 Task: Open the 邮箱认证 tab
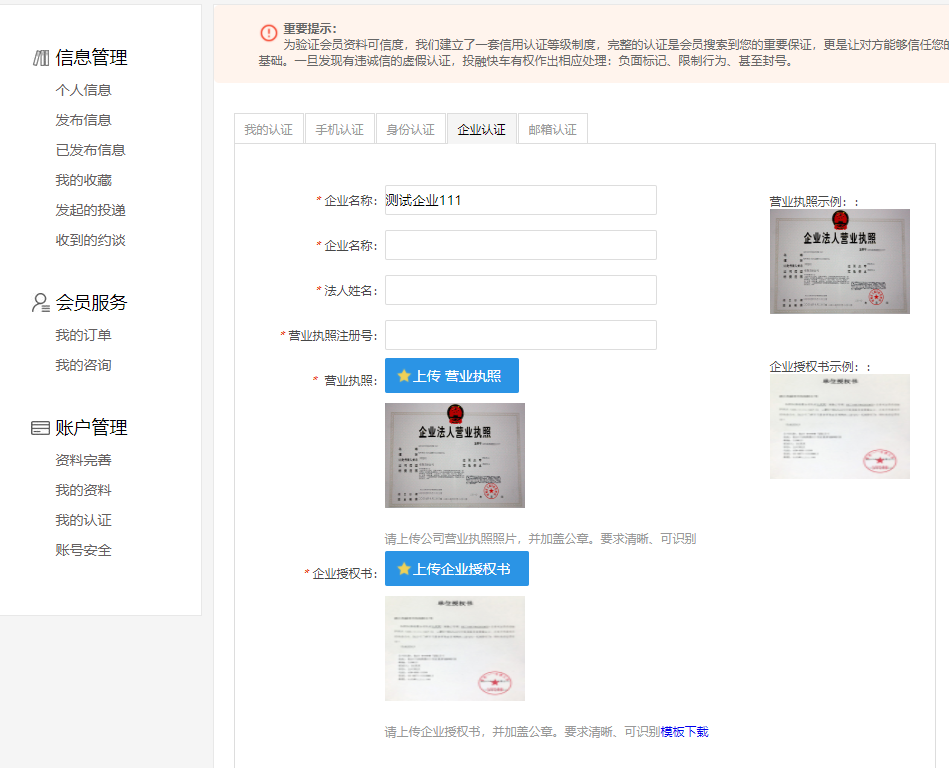pyautogui.click(x=552, y=128)
